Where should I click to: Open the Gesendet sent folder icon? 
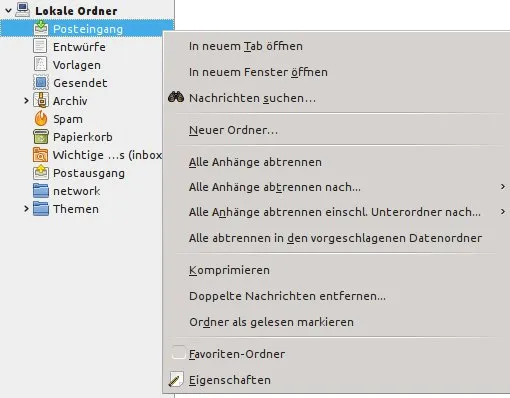(x=41, y=82)
